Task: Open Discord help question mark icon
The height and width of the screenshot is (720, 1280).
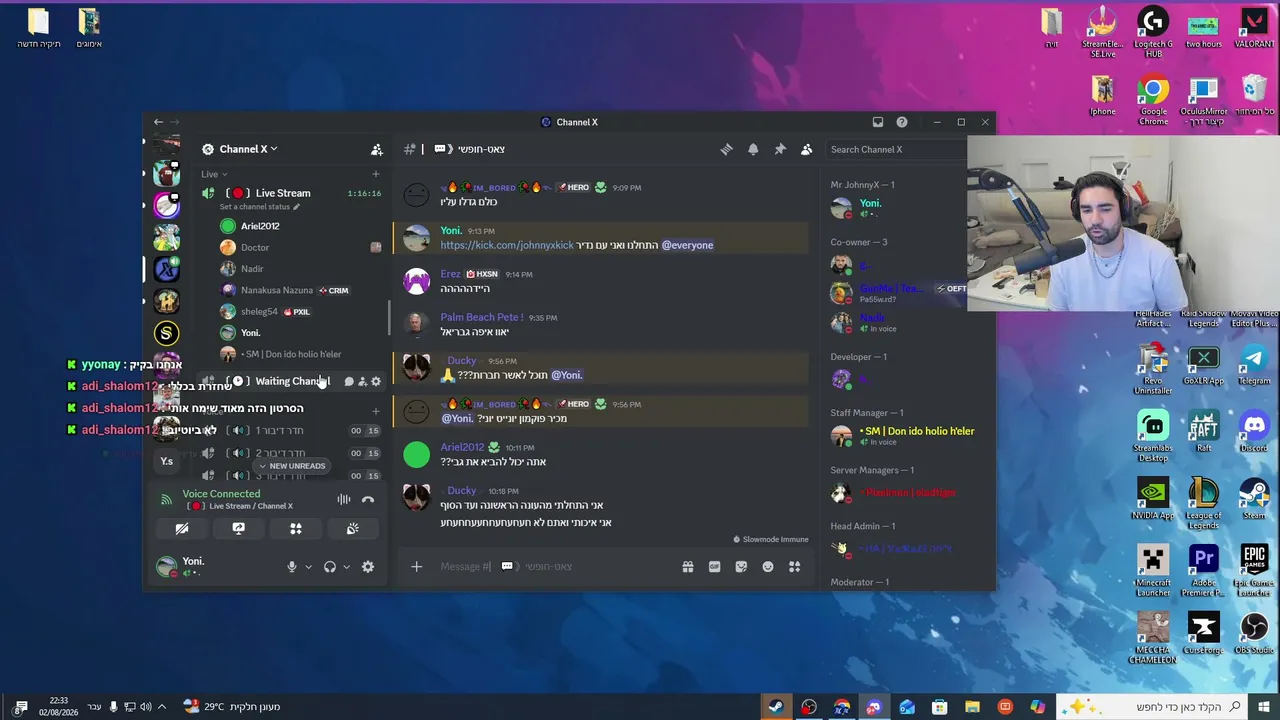Action: (902, 122)
